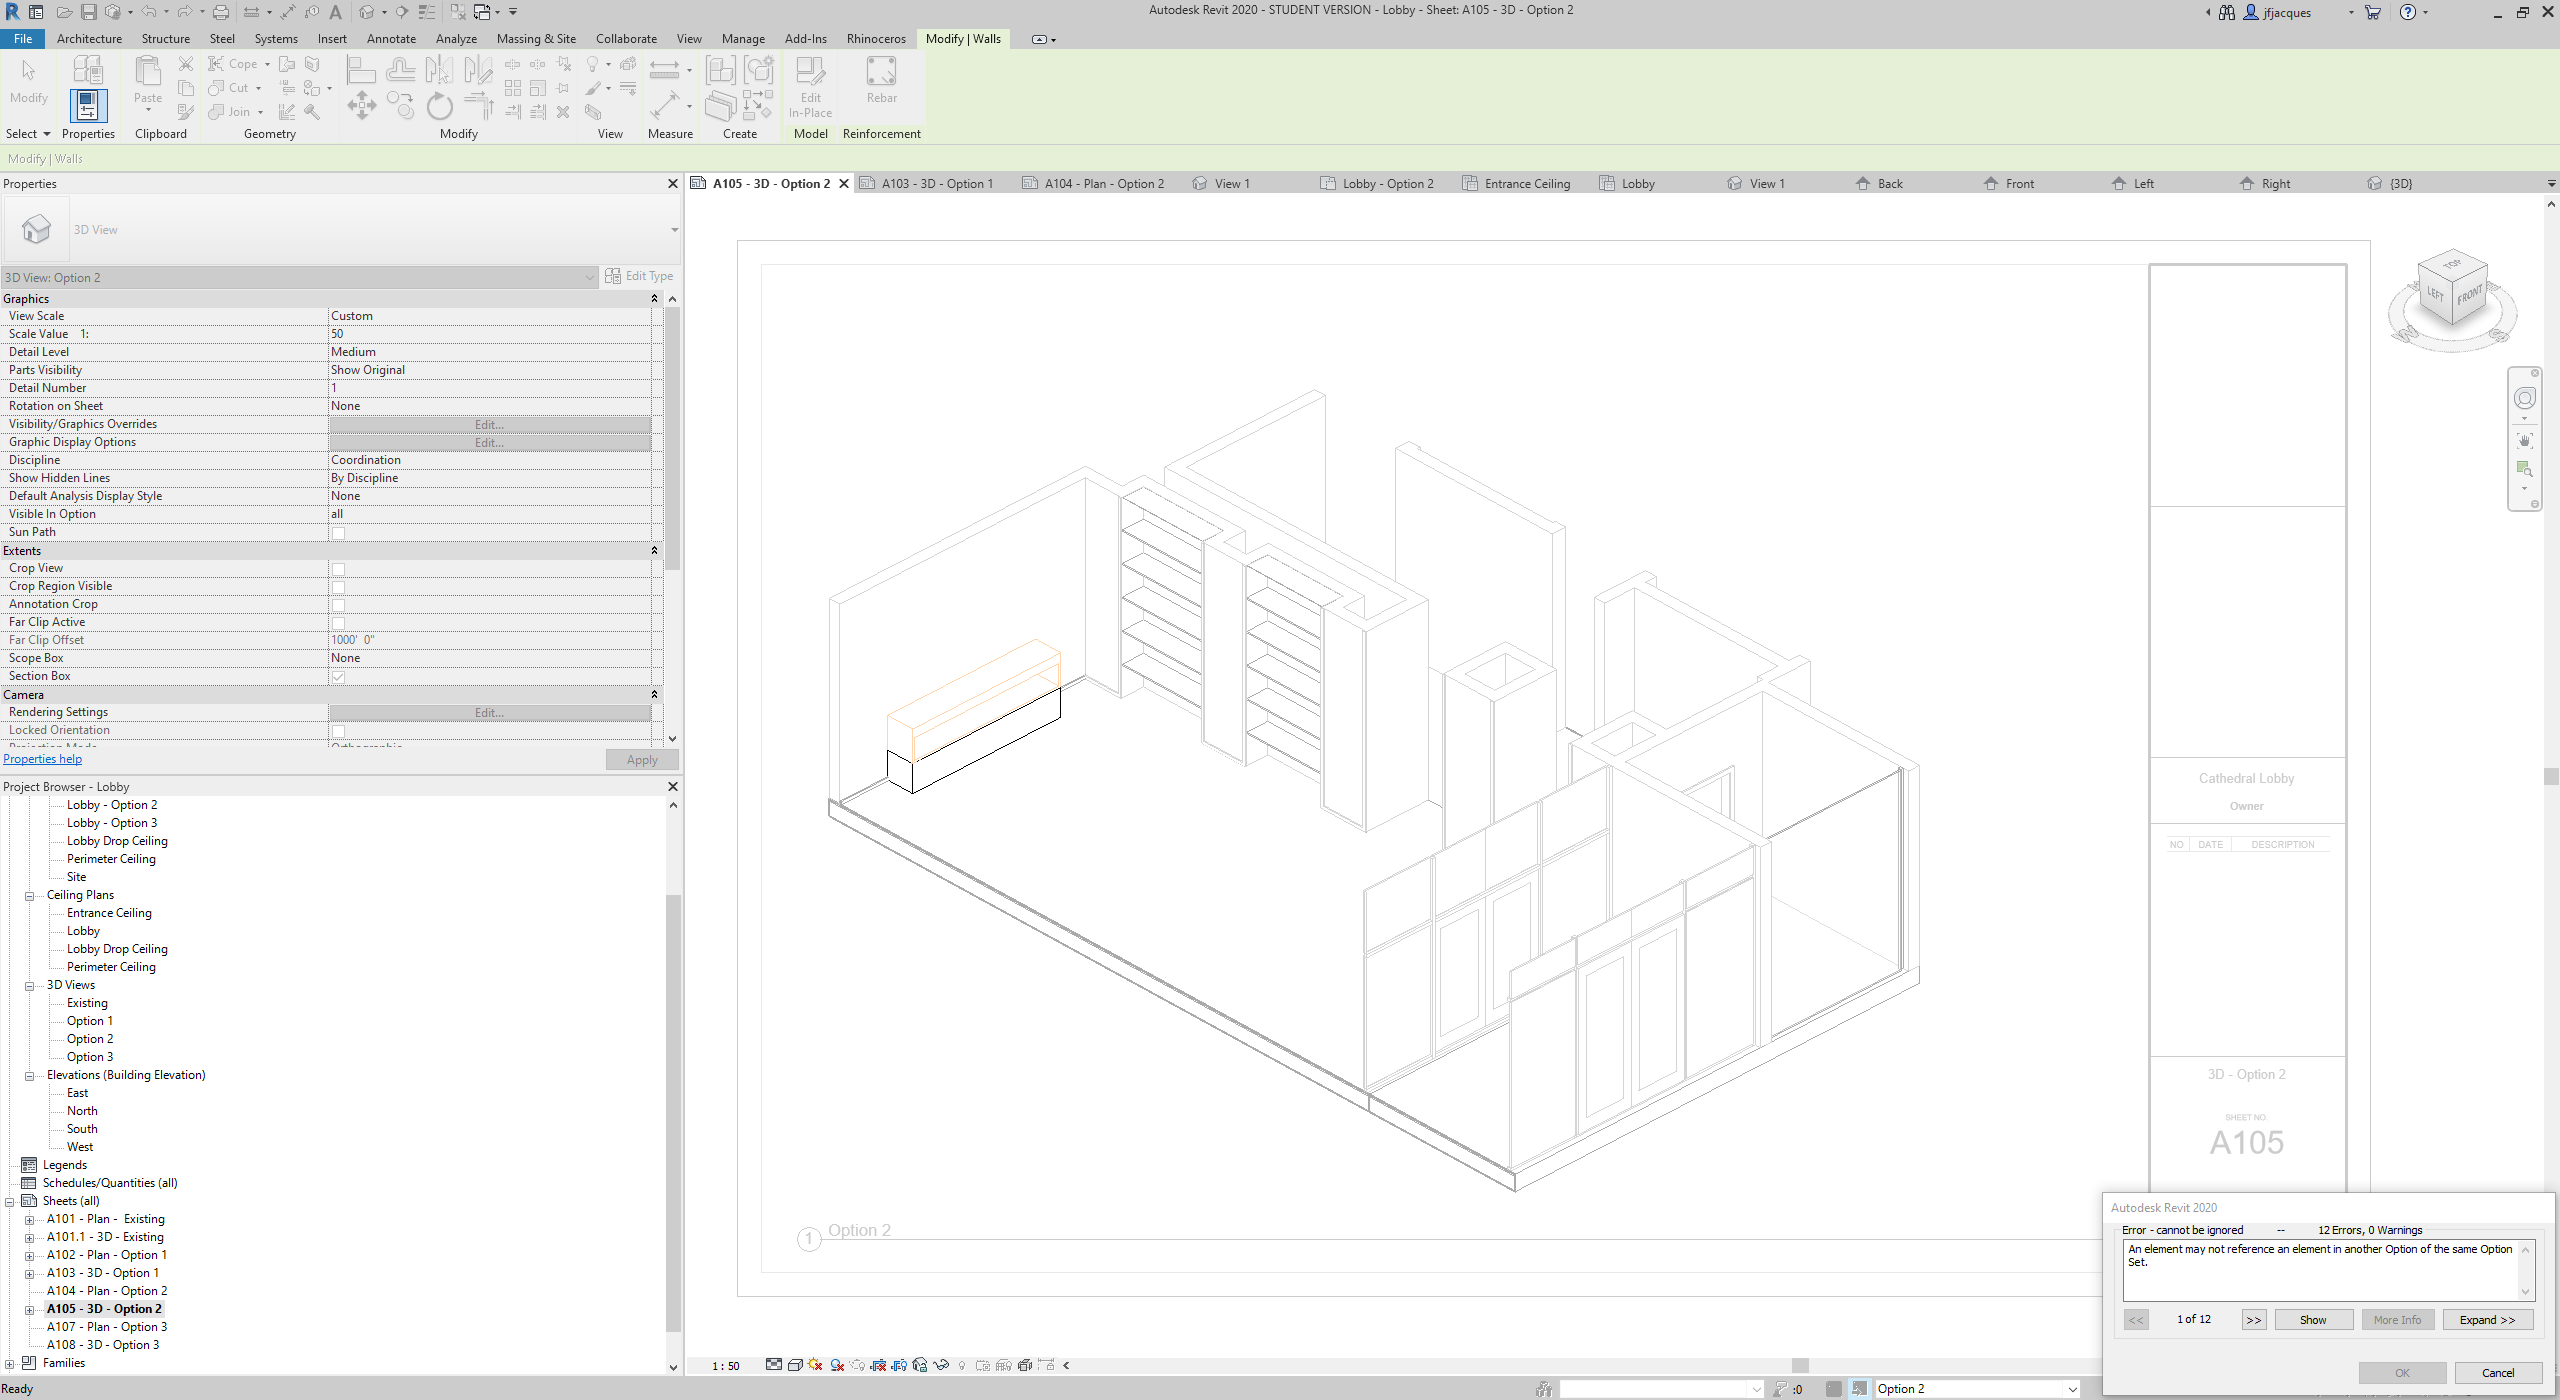2560x1400 pixels.
Task: Open the Design Option dropdown showing Option 2
Action: pos(2073,1389)
